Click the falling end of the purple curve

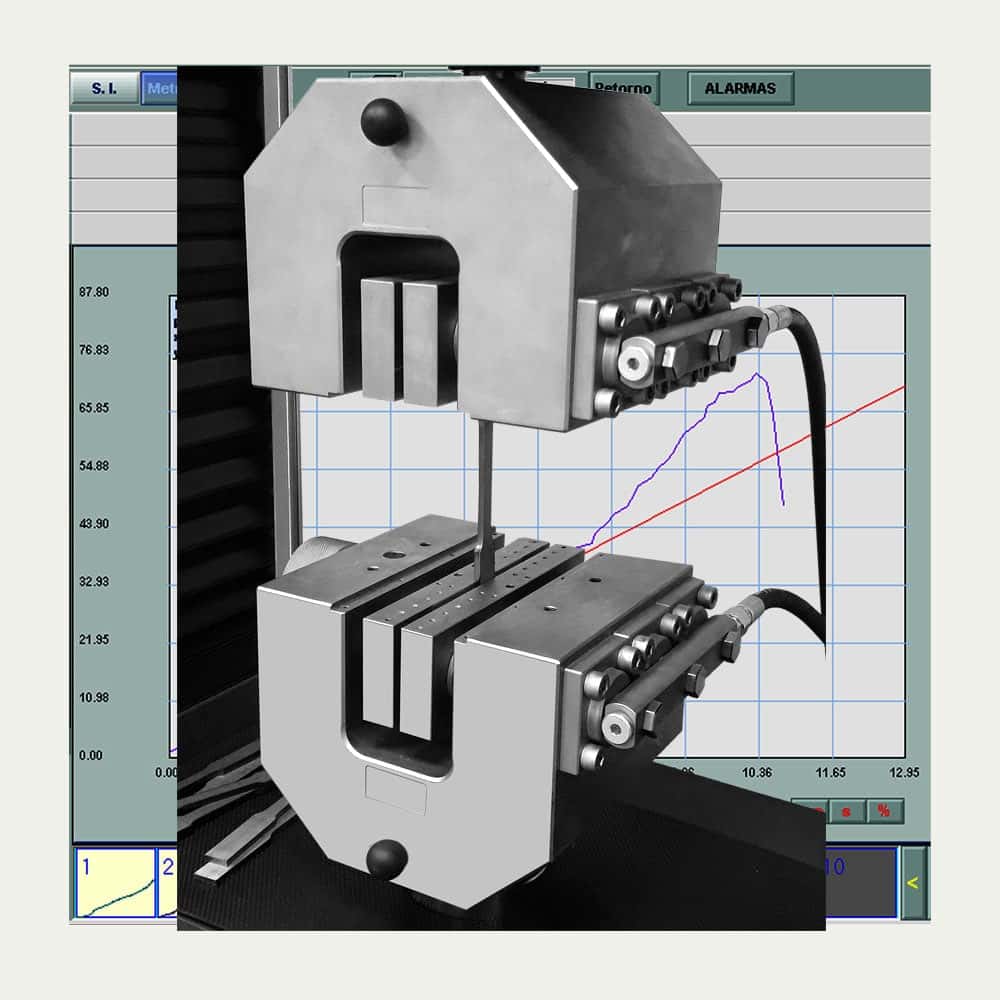click(x=782, y=502)
